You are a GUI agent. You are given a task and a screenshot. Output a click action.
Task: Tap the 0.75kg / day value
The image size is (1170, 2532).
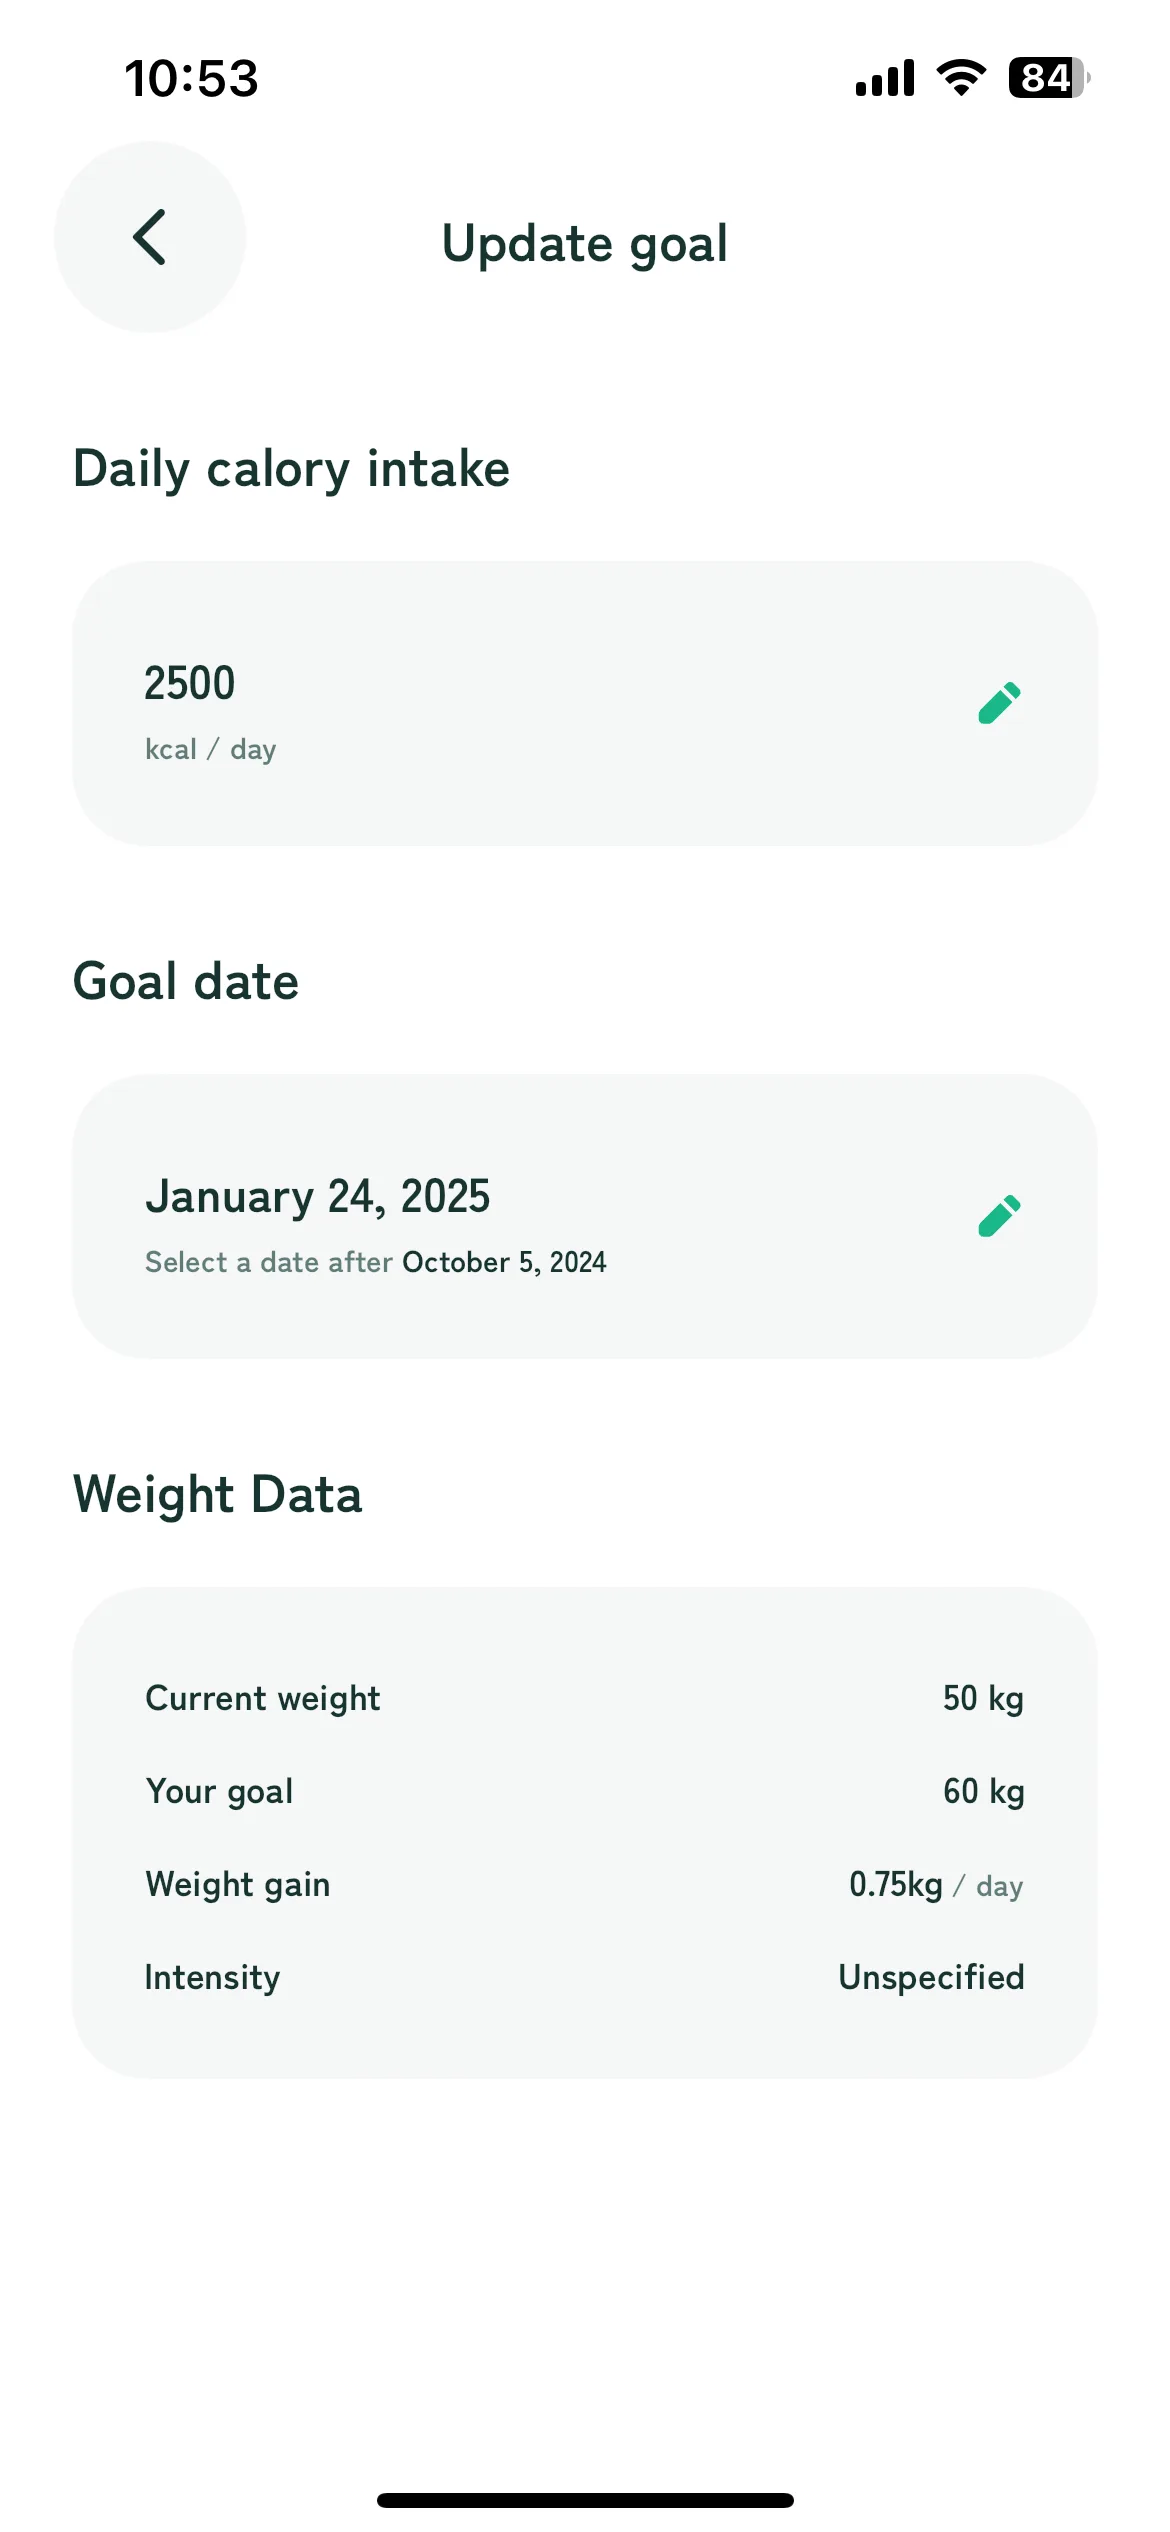click(936, 1885)
